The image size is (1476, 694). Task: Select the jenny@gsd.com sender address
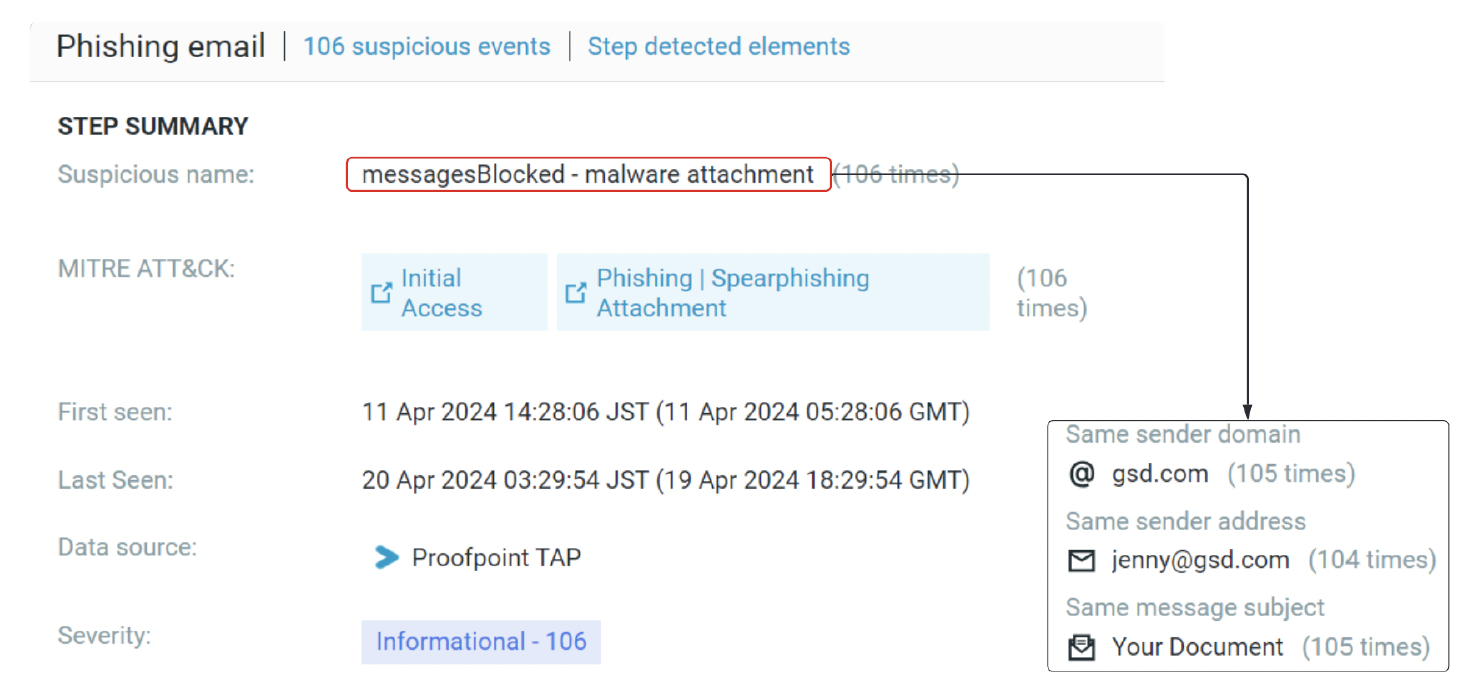(1200, 561)
